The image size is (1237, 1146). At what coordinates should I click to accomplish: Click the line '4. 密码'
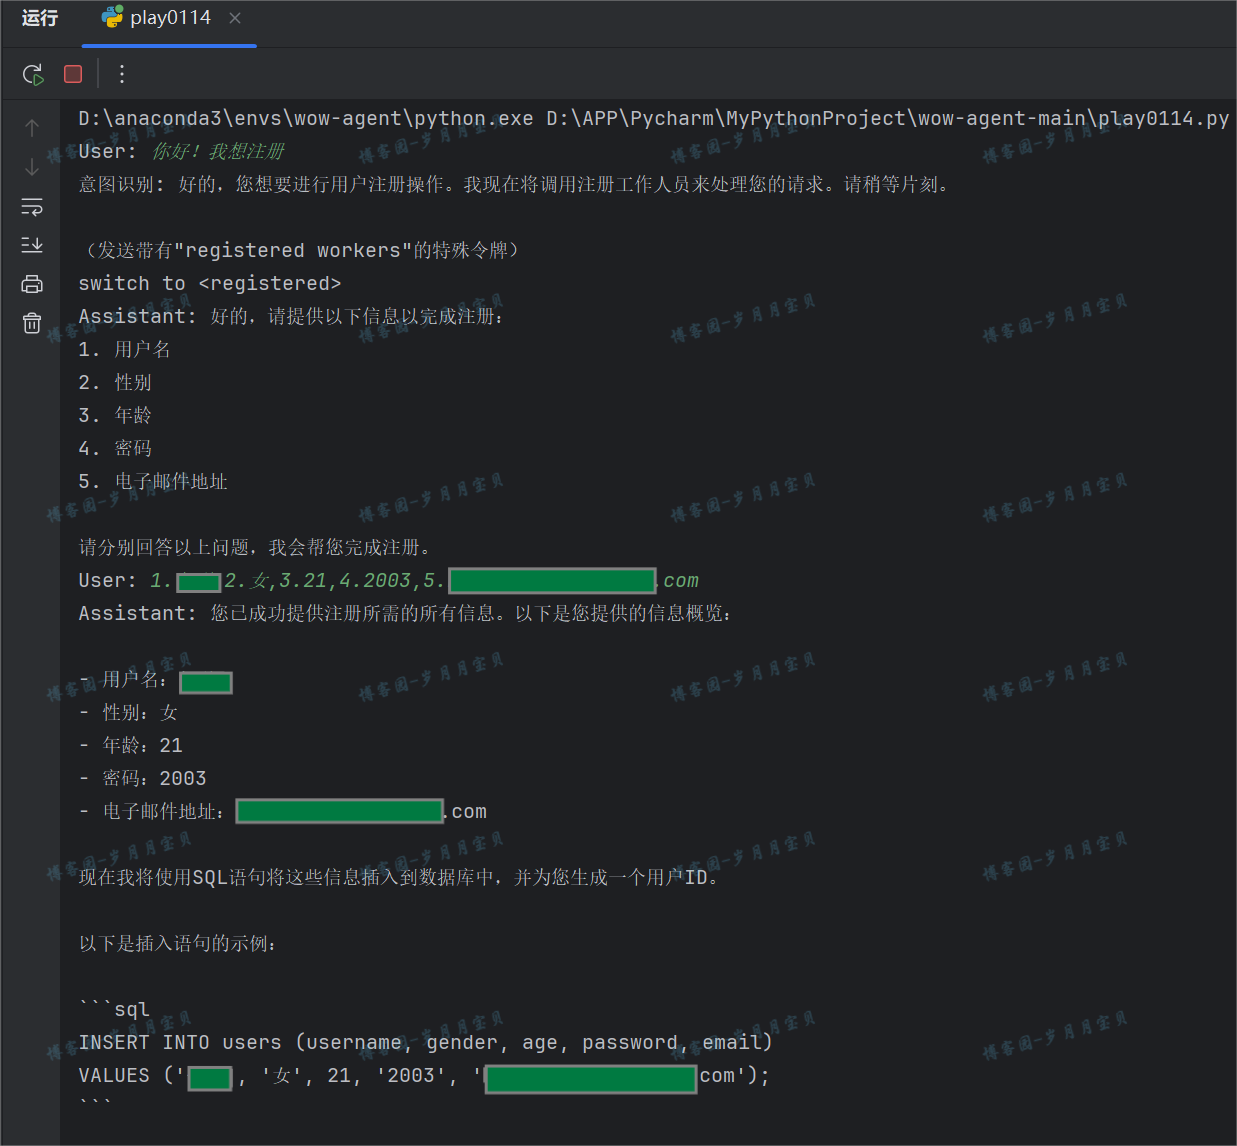click(x=116, y=448)
